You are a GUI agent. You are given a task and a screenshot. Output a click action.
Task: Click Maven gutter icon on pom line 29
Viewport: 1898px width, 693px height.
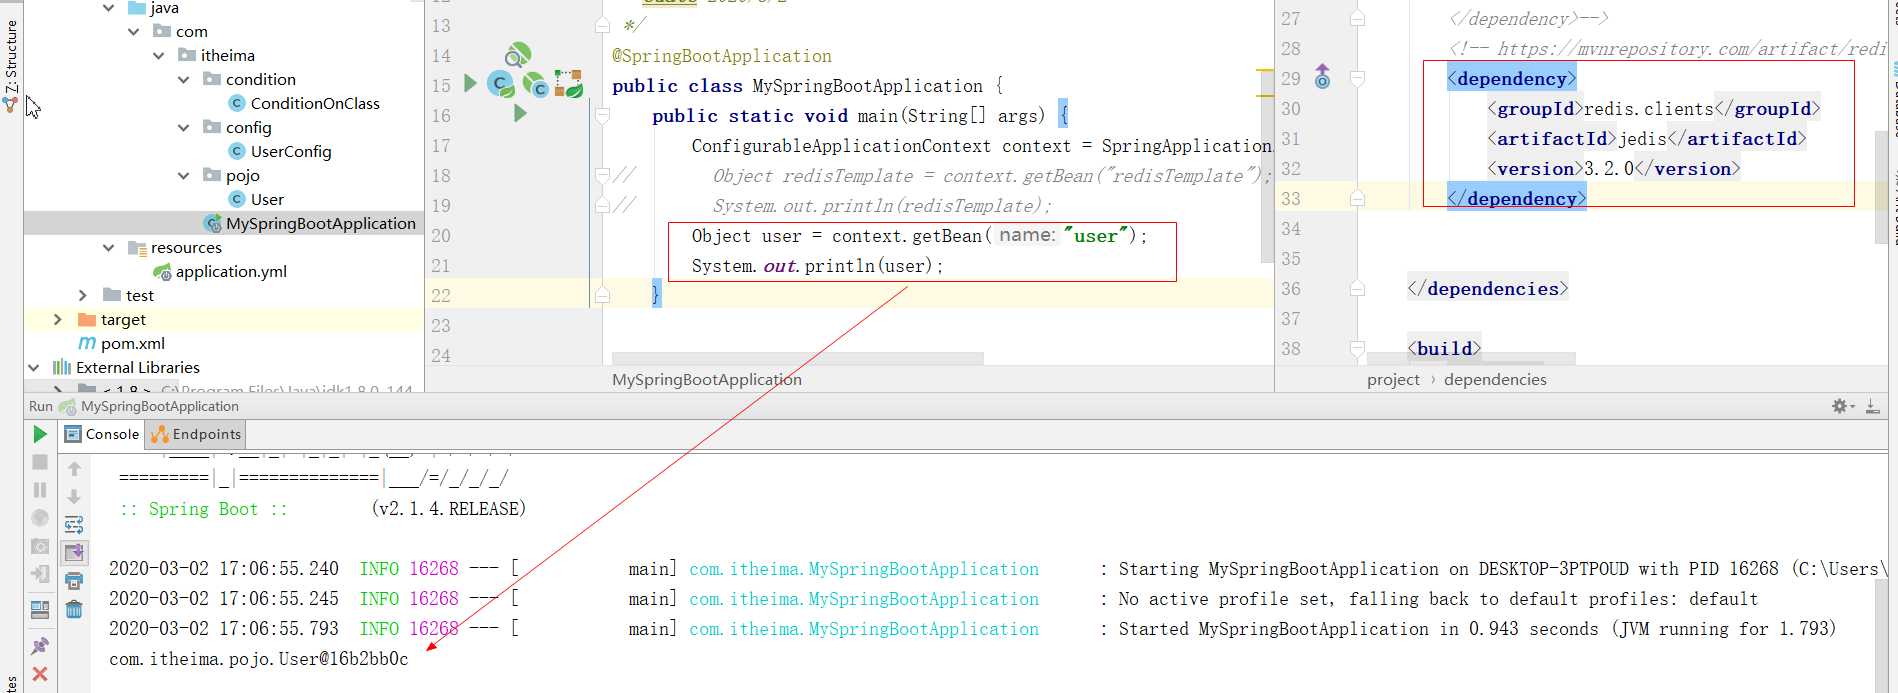tap(1322, 77)
